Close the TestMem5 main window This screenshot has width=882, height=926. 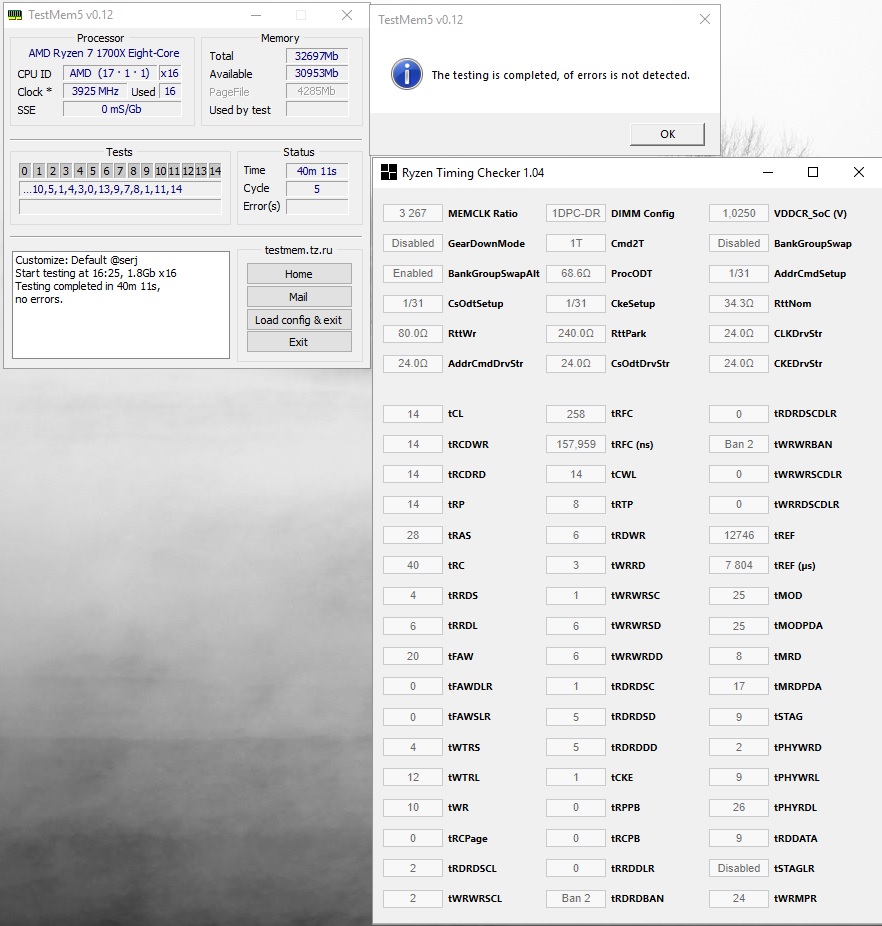347,15
